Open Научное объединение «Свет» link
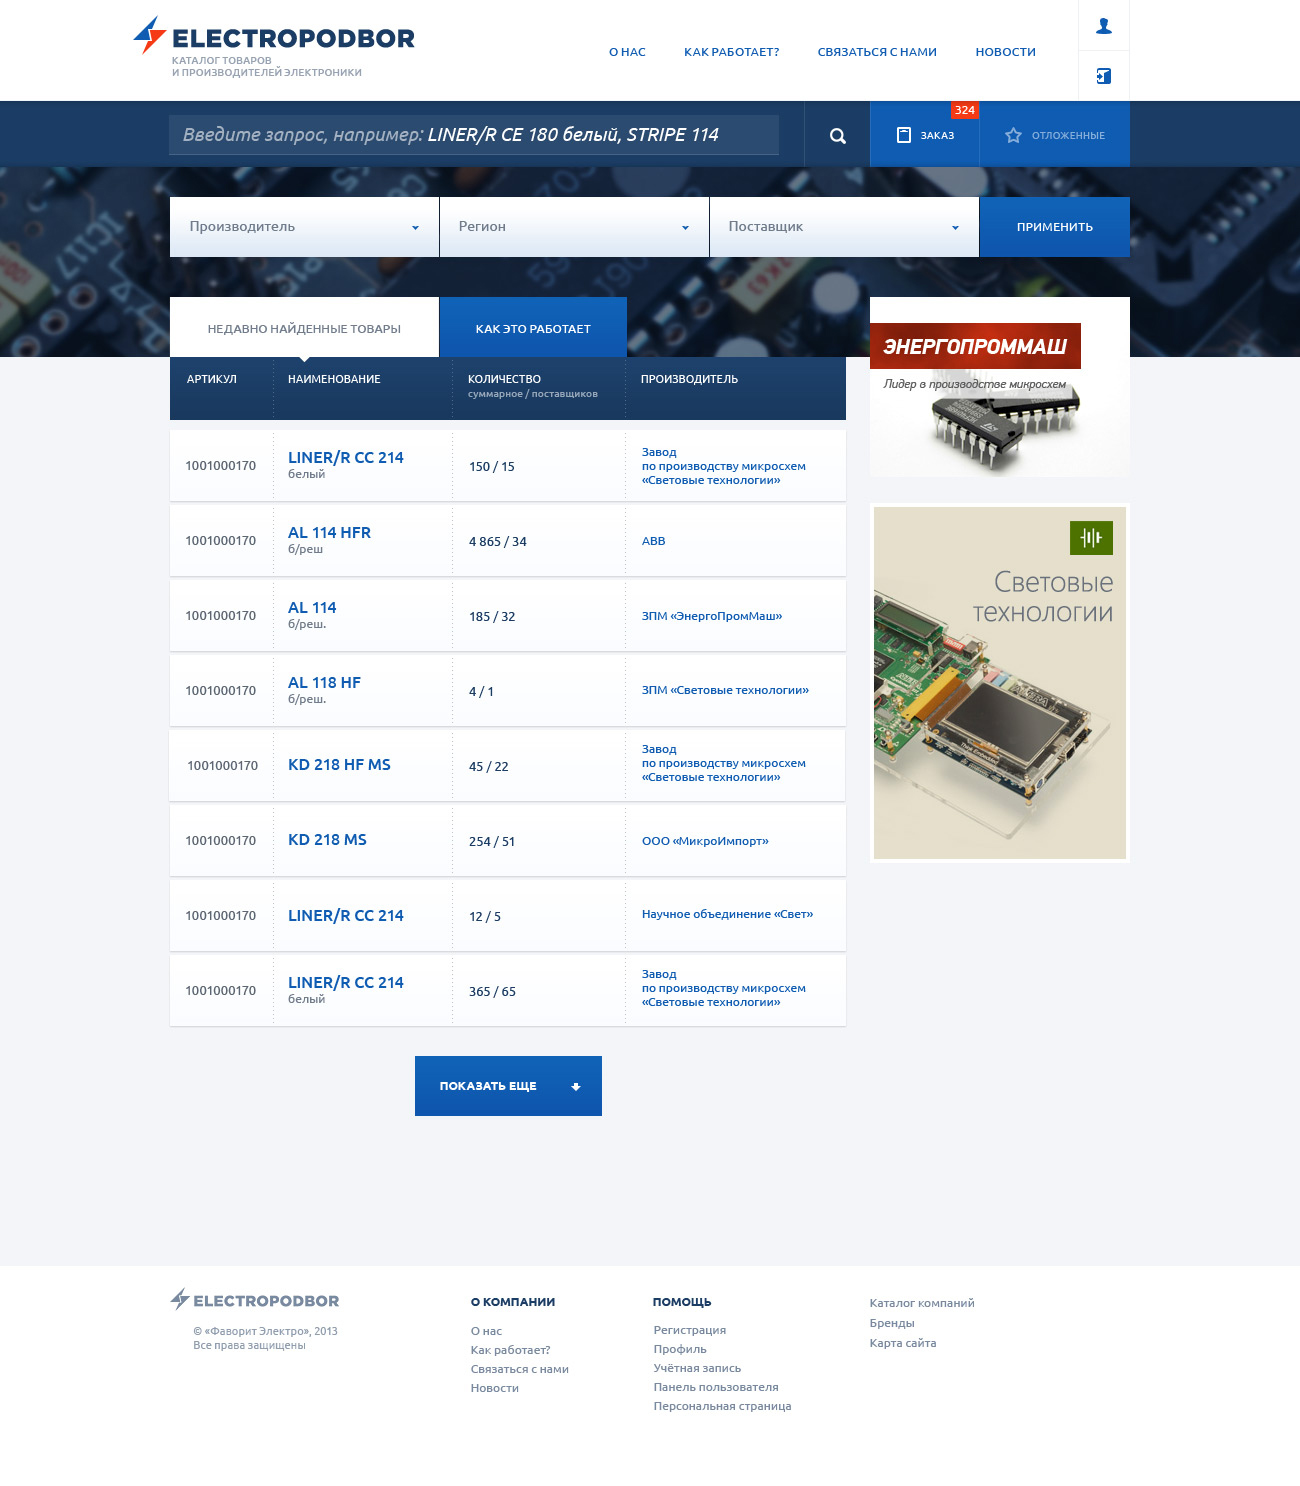The height and width of the screenshot is (1486, 1300). [727, 914]
